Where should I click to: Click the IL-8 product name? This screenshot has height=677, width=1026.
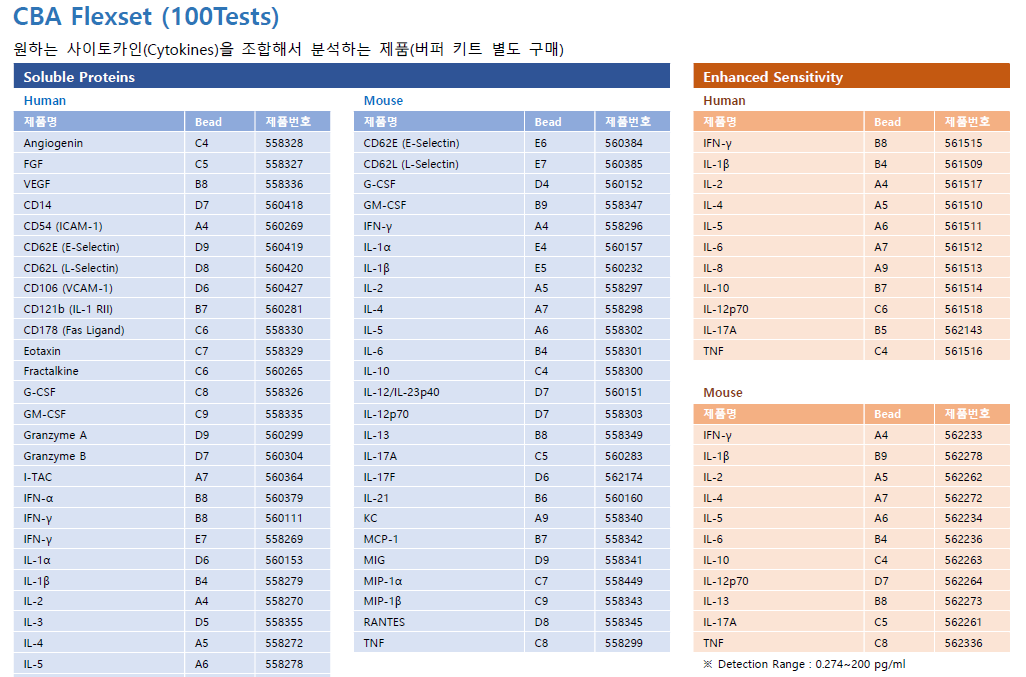pos(713,268)
